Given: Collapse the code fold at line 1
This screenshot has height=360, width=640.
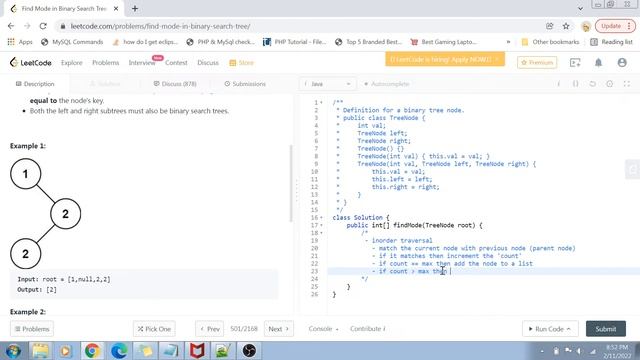Looking at the screenshot, I should tap(322, 102).
